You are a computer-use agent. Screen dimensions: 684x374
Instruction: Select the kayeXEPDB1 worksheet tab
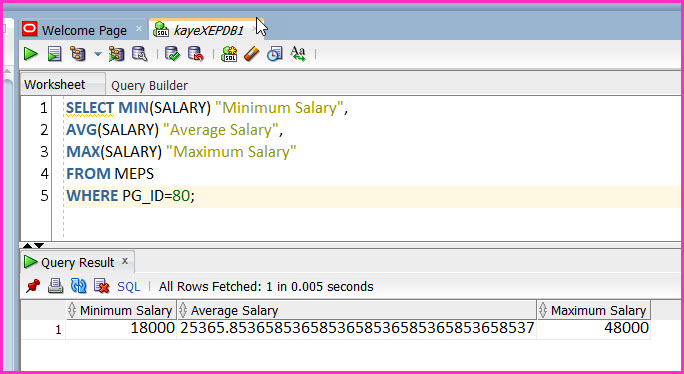point(208,31)
